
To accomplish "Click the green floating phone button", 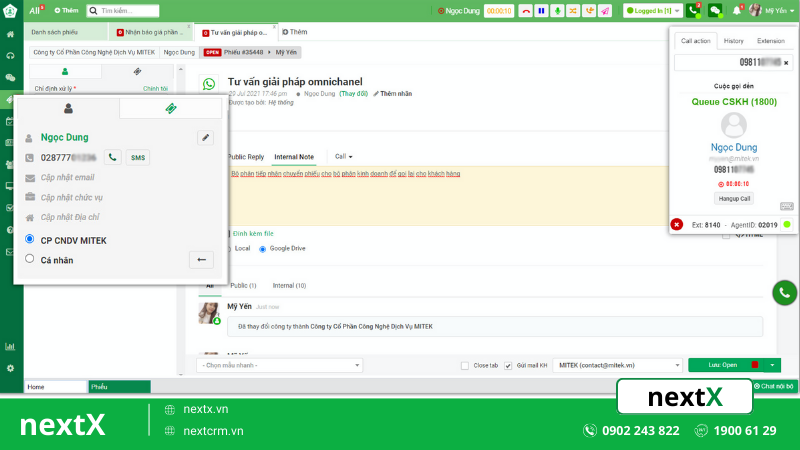I will click(x=785, y=293).
